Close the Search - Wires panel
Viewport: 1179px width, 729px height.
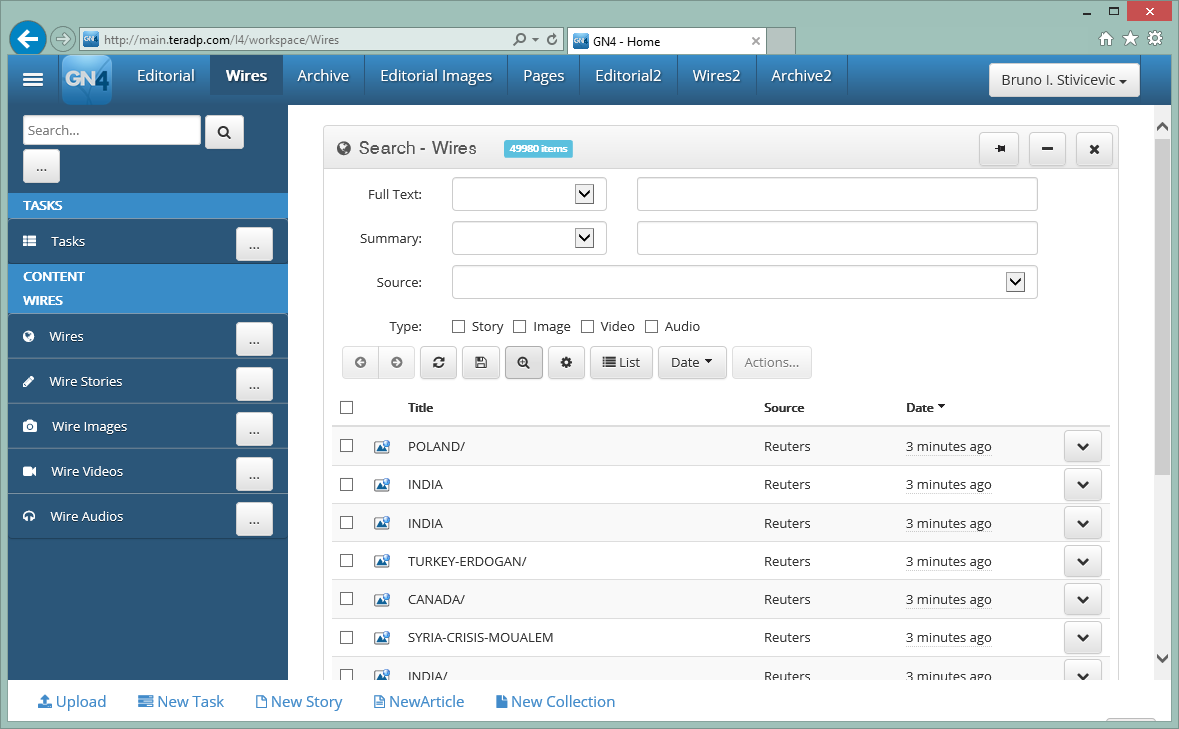point(1094,149)
